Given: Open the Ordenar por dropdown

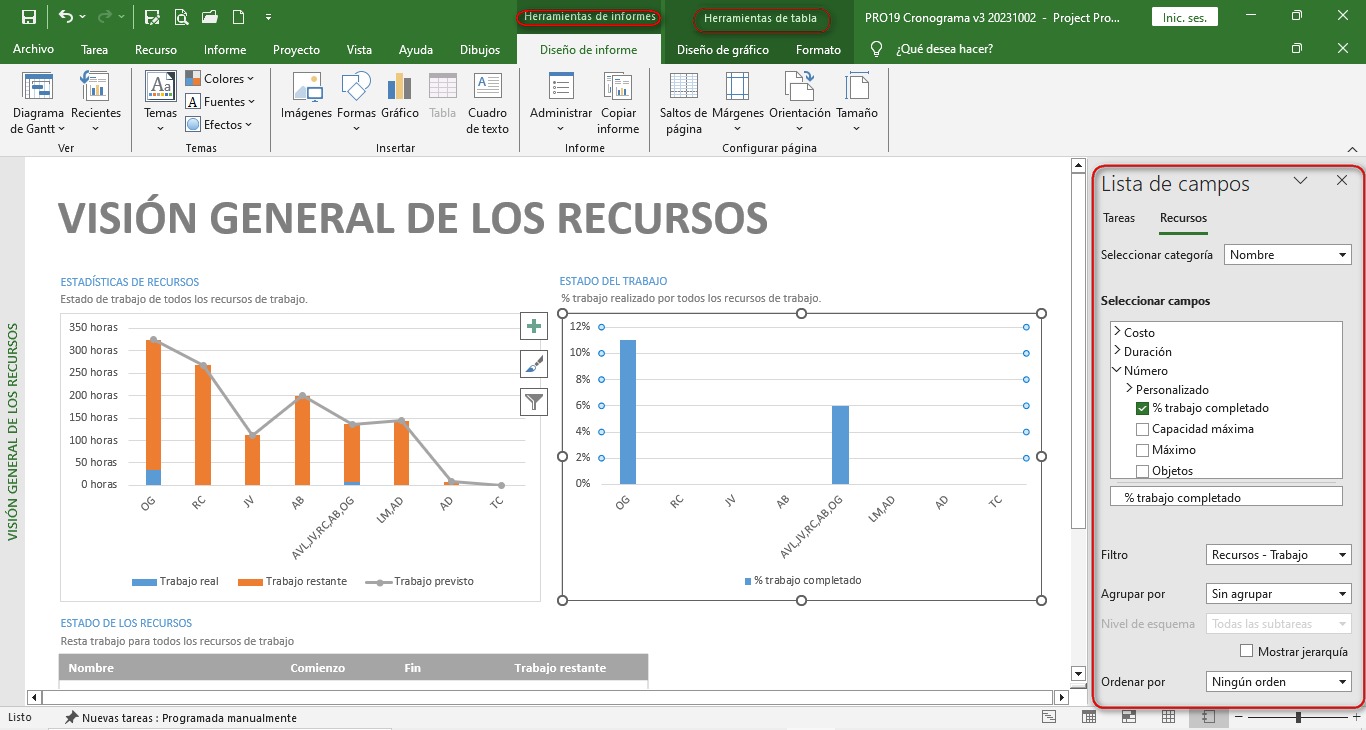Looking at the screenshot, I should (1278, 682).
